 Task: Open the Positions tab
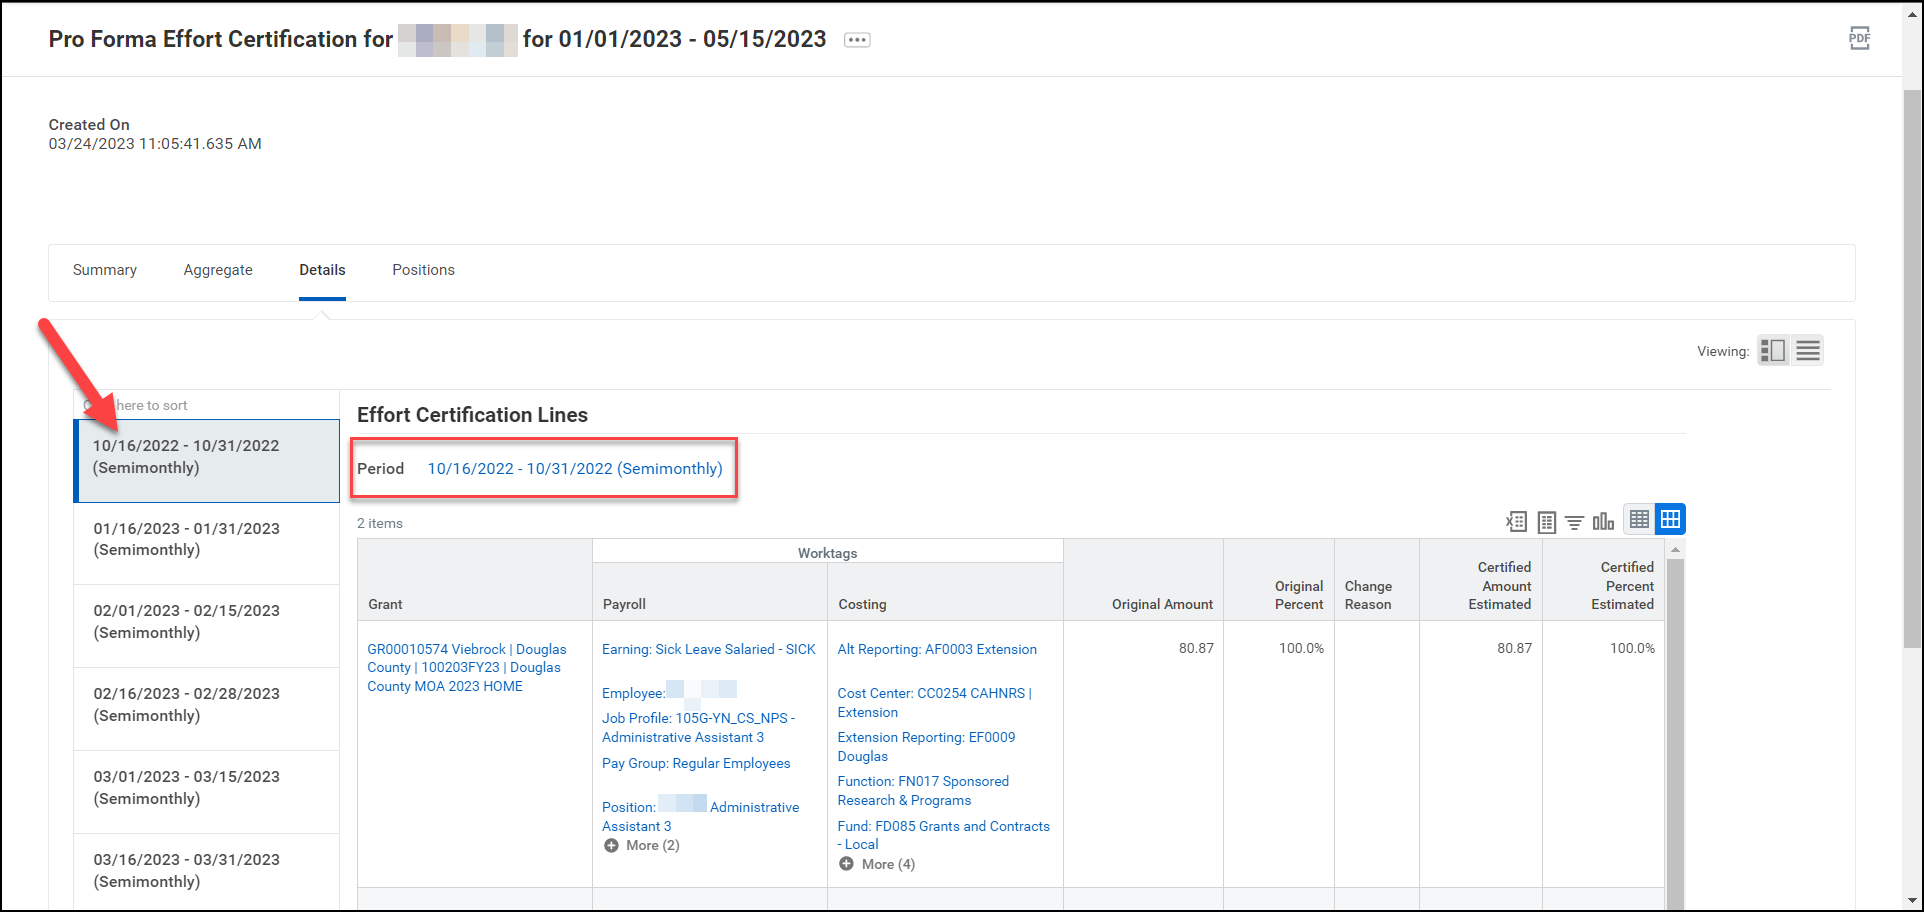point(423,270)
